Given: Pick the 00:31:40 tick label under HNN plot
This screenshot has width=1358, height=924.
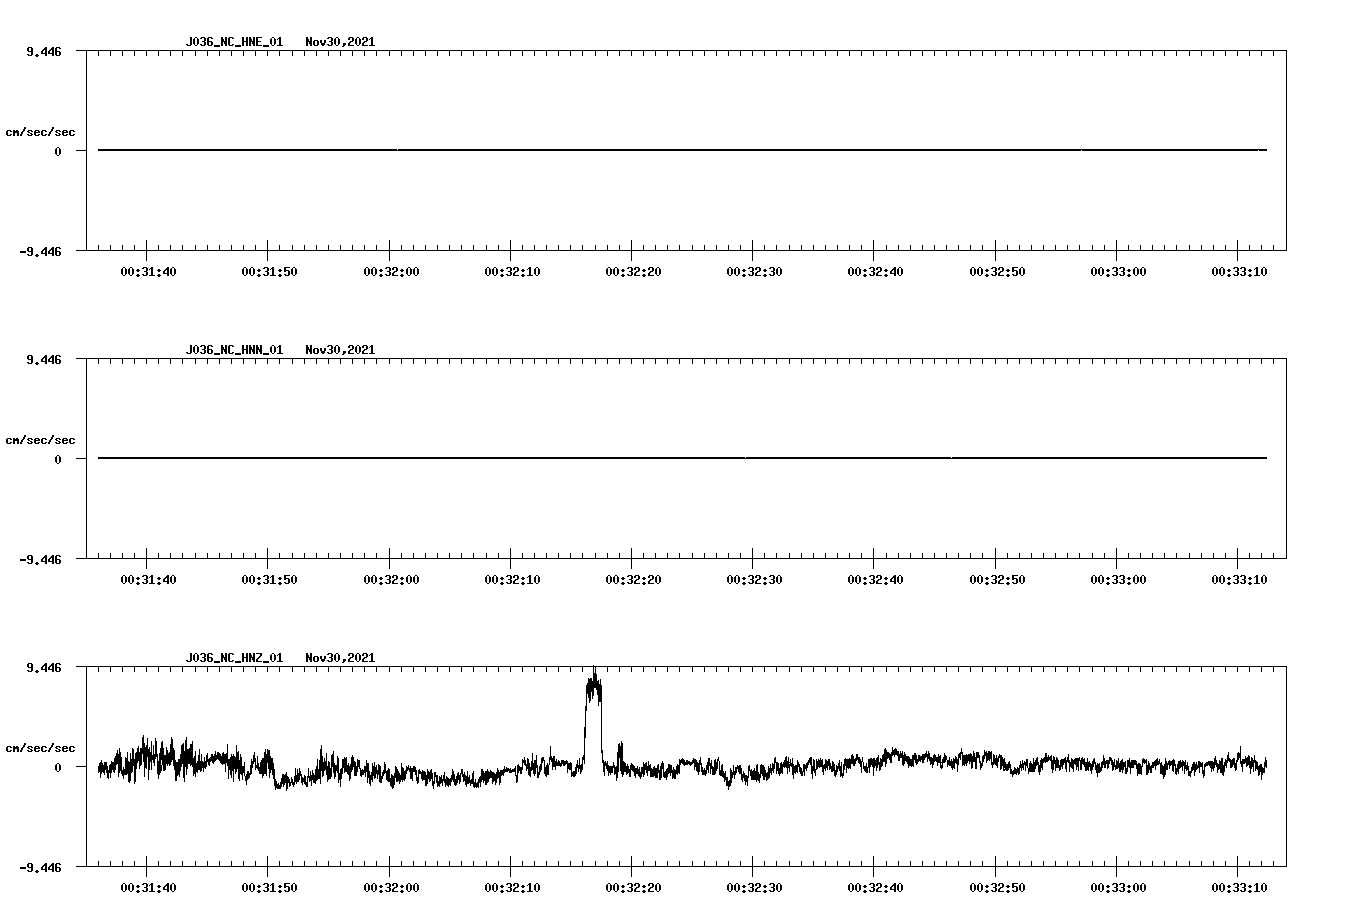Looking at the screenshot, I should [x=148, y=579].
